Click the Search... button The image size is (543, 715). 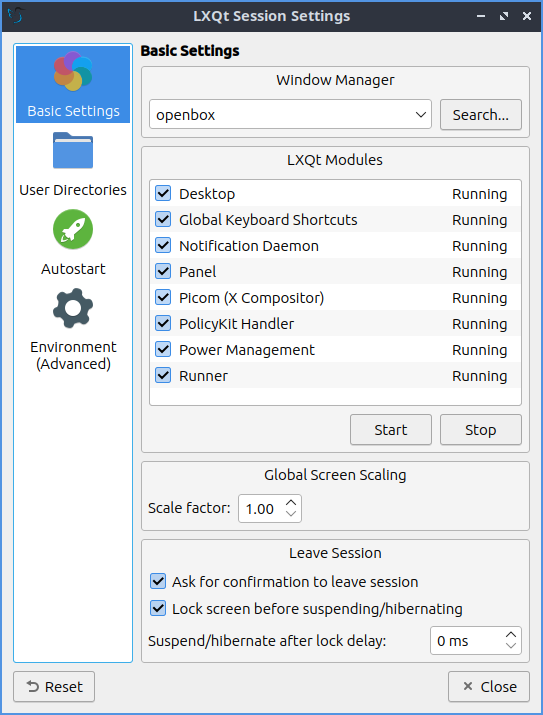point(481,114)
